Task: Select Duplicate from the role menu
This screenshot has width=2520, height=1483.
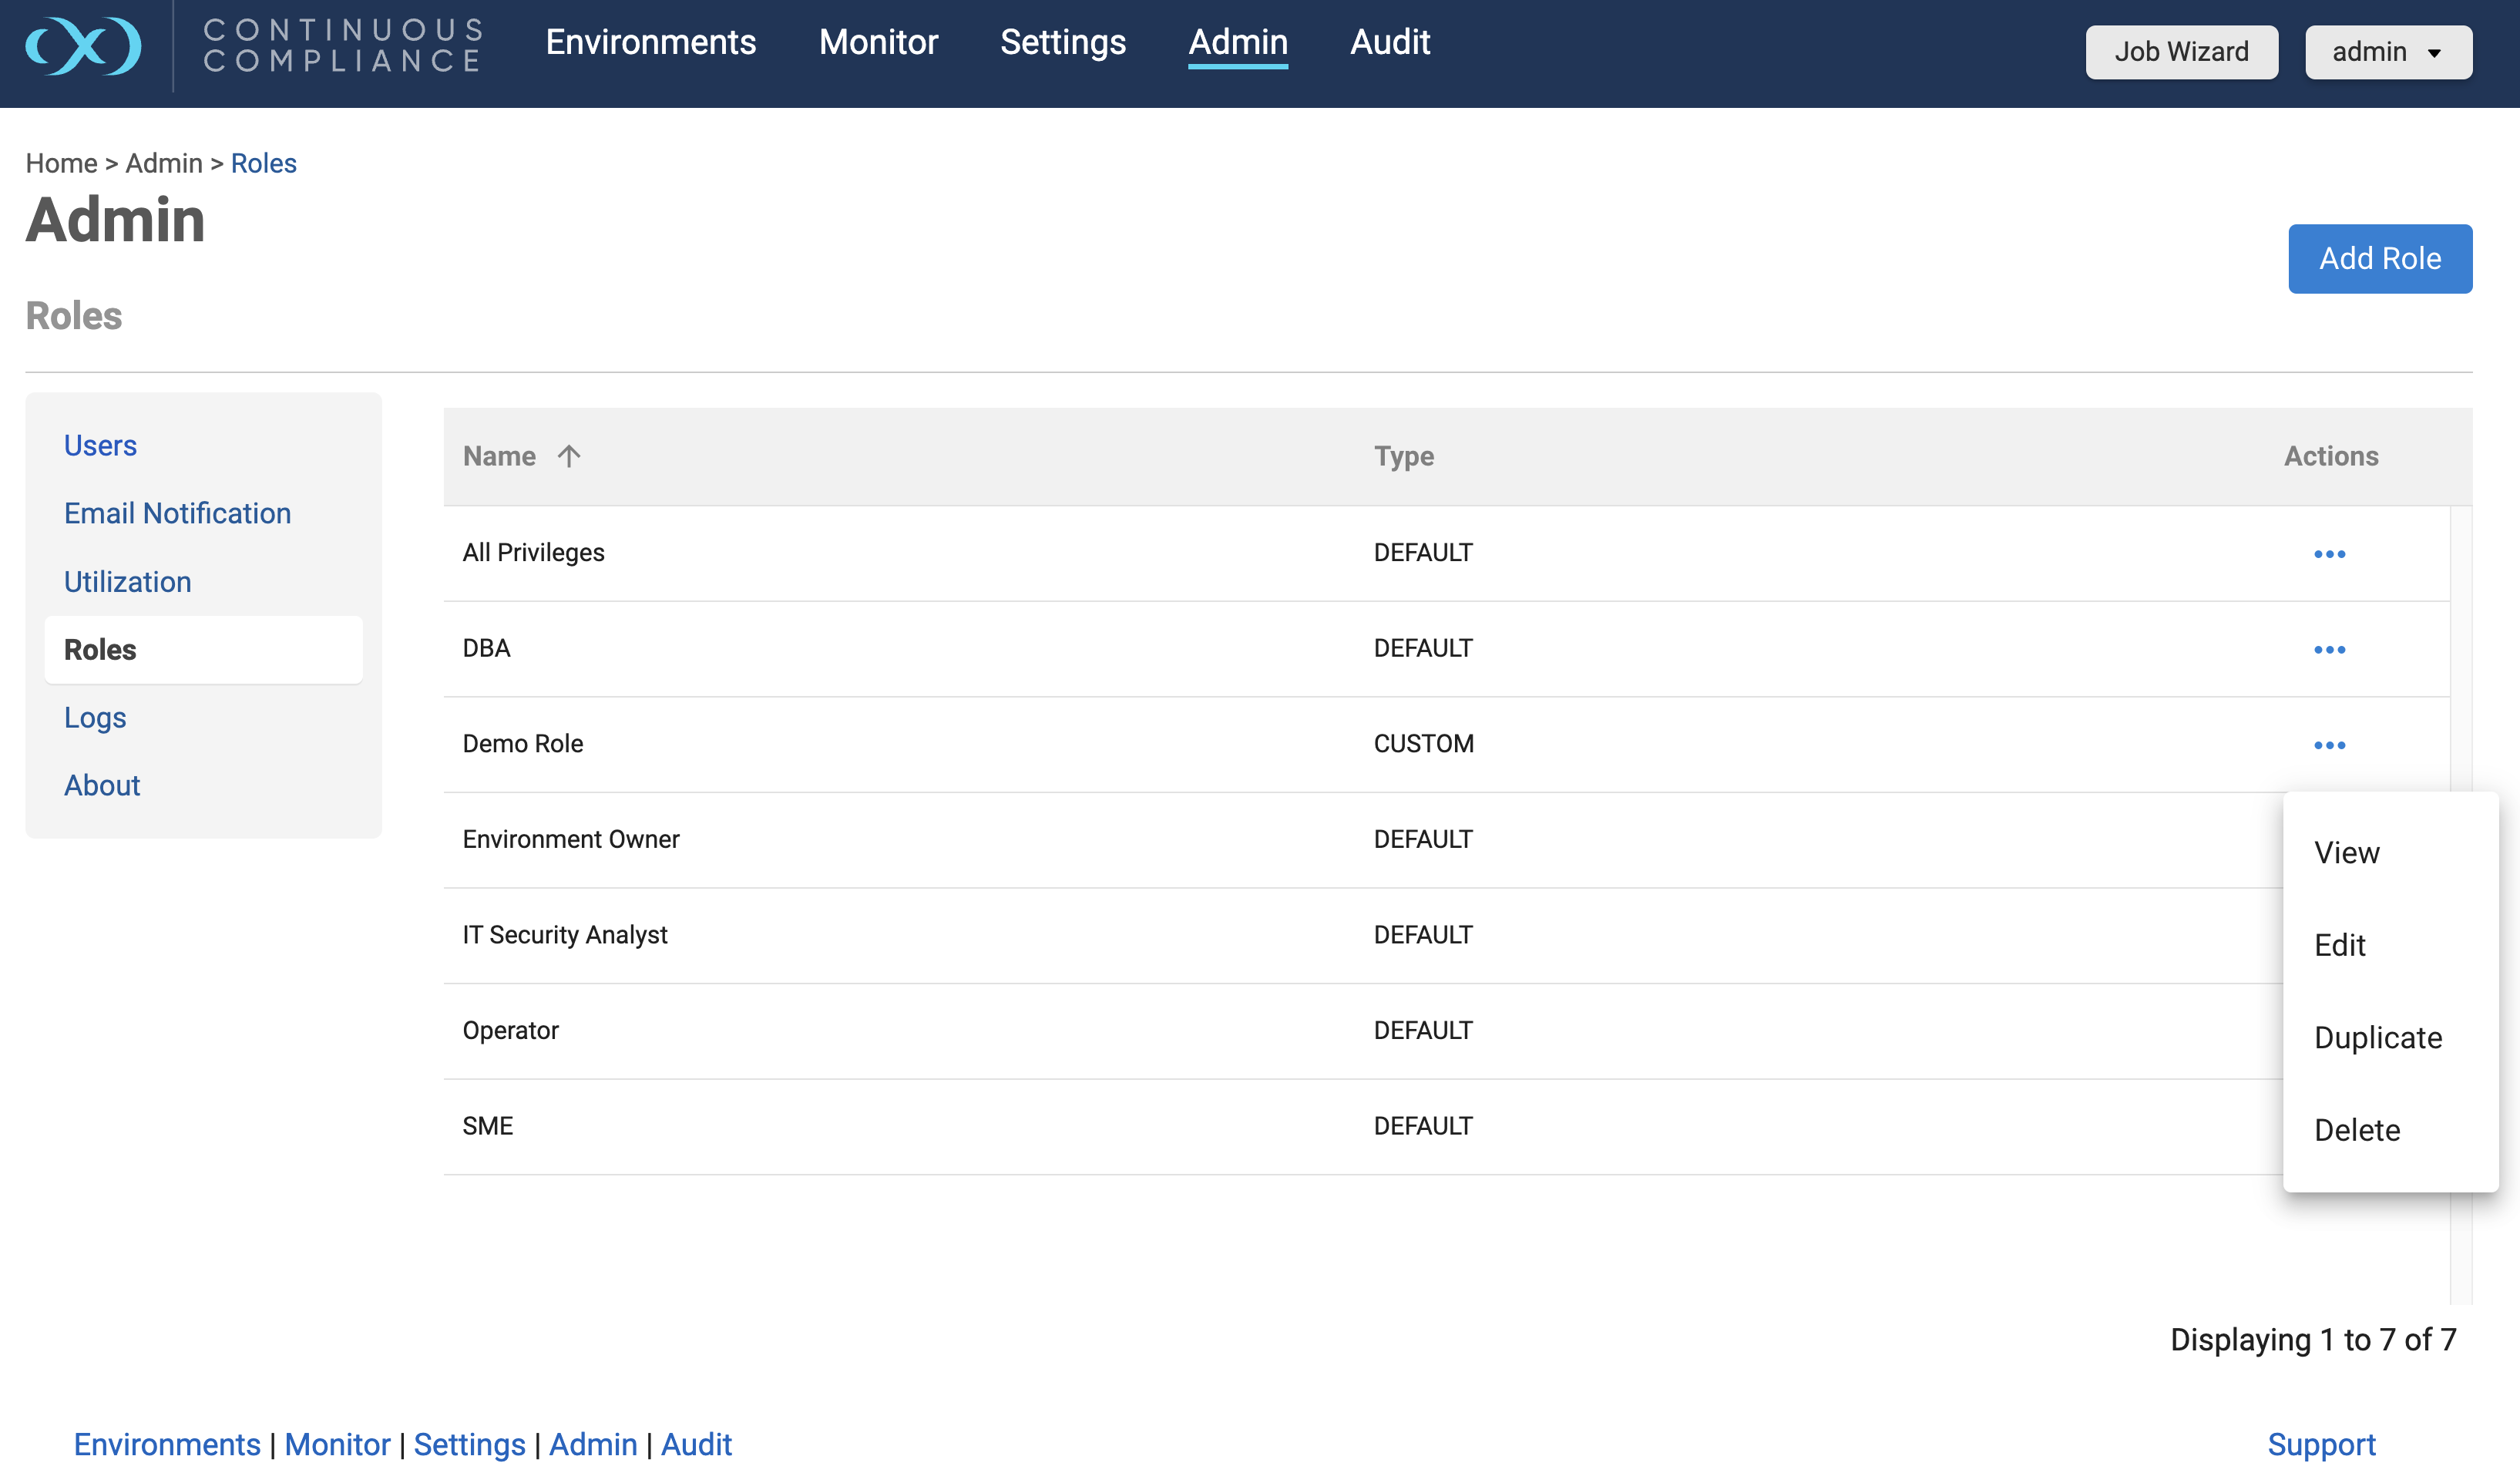Action: tap(2377, 1037)
